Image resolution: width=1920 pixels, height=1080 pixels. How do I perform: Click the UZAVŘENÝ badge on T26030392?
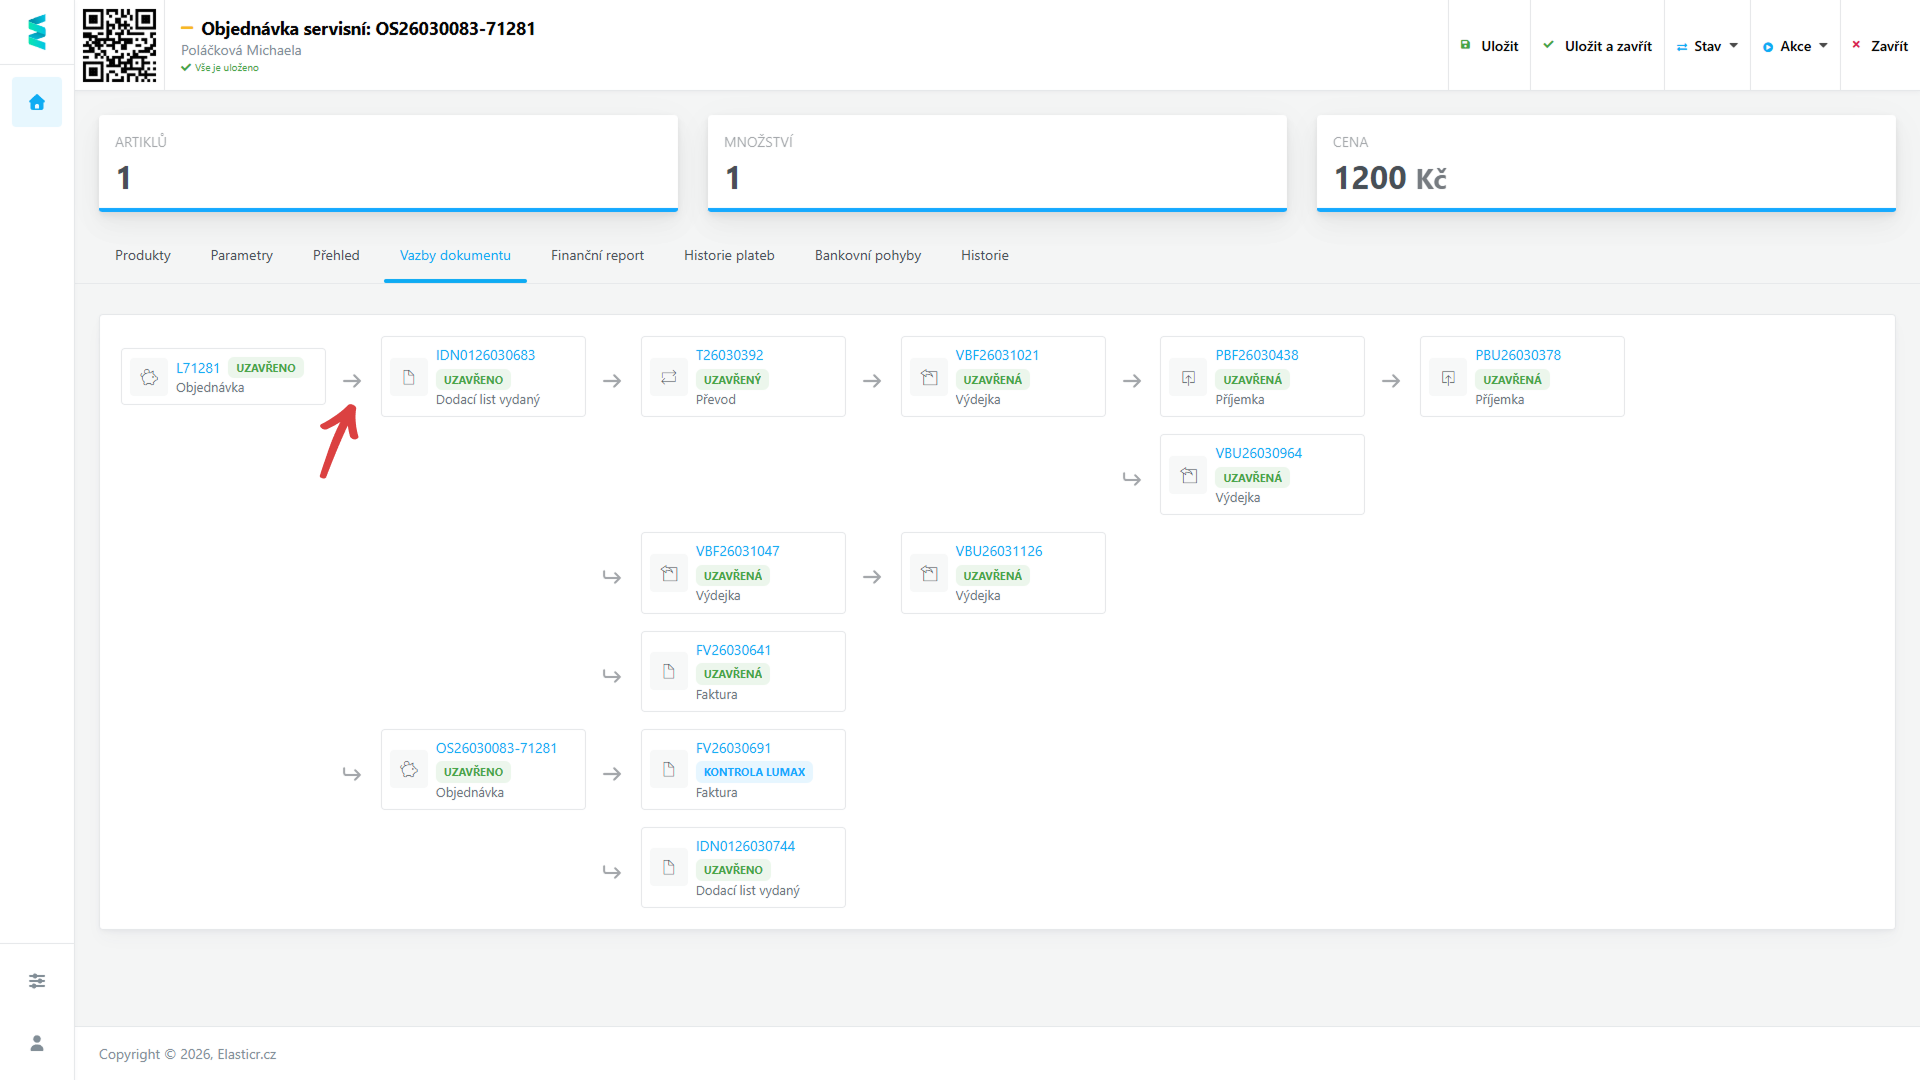[x=732, y=380]
